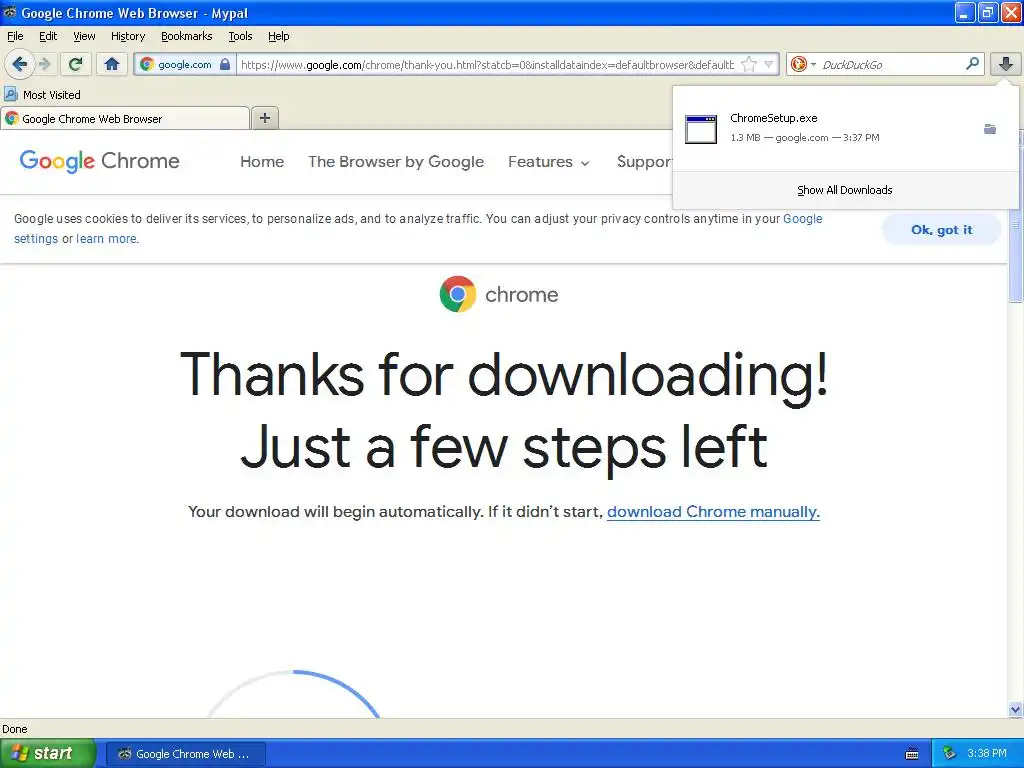Open the File menu
The width and height of the screenshot is (1024, 768).
point(15,36)
